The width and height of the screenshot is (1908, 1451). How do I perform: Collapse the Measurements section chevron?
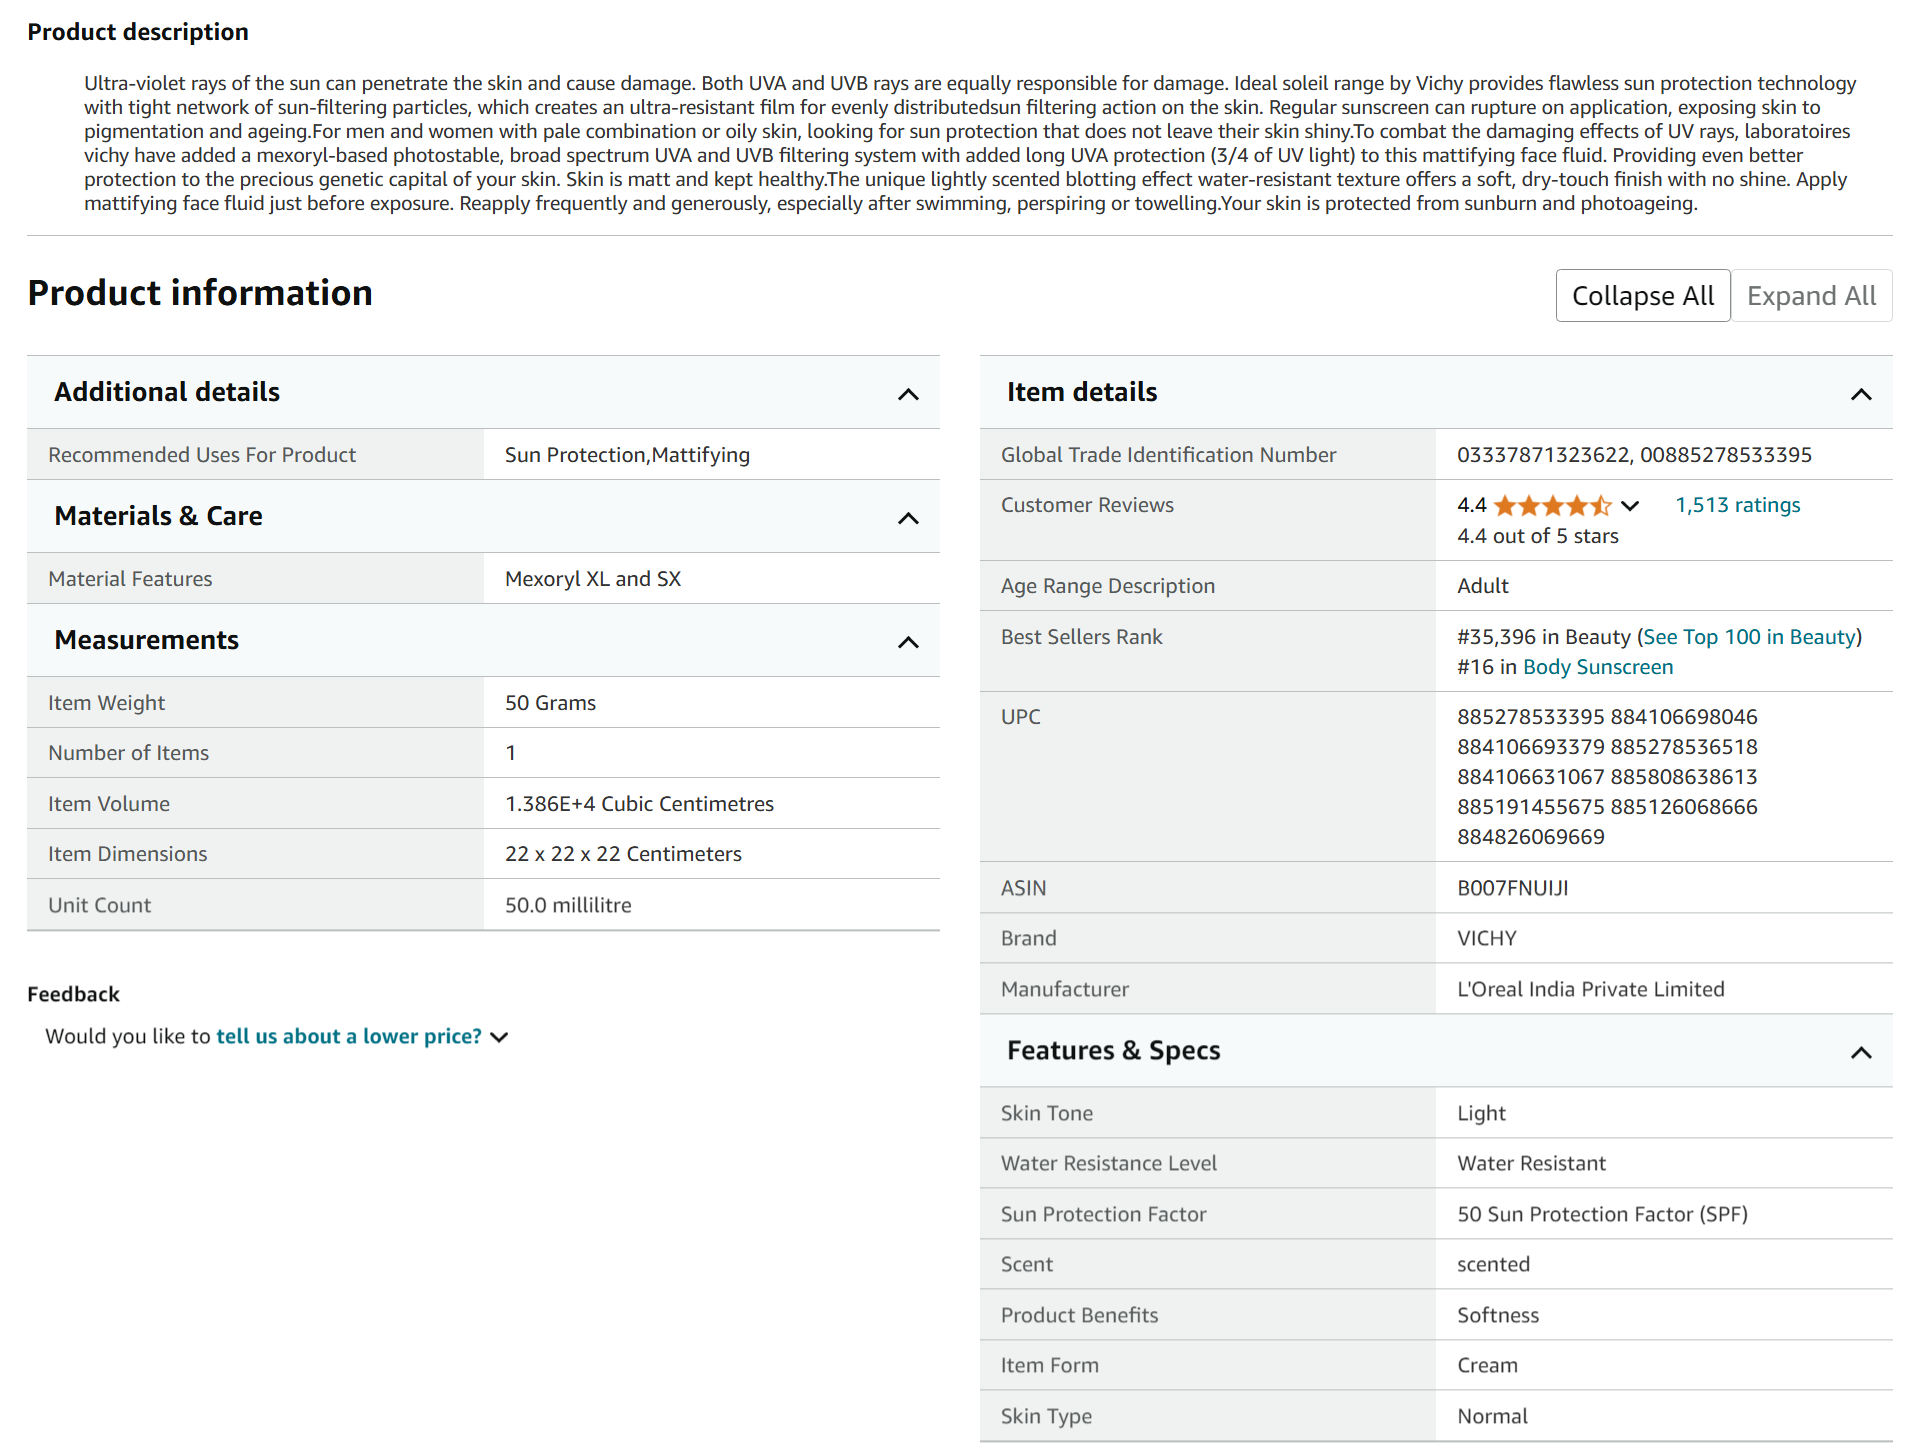tap(907, 642)
